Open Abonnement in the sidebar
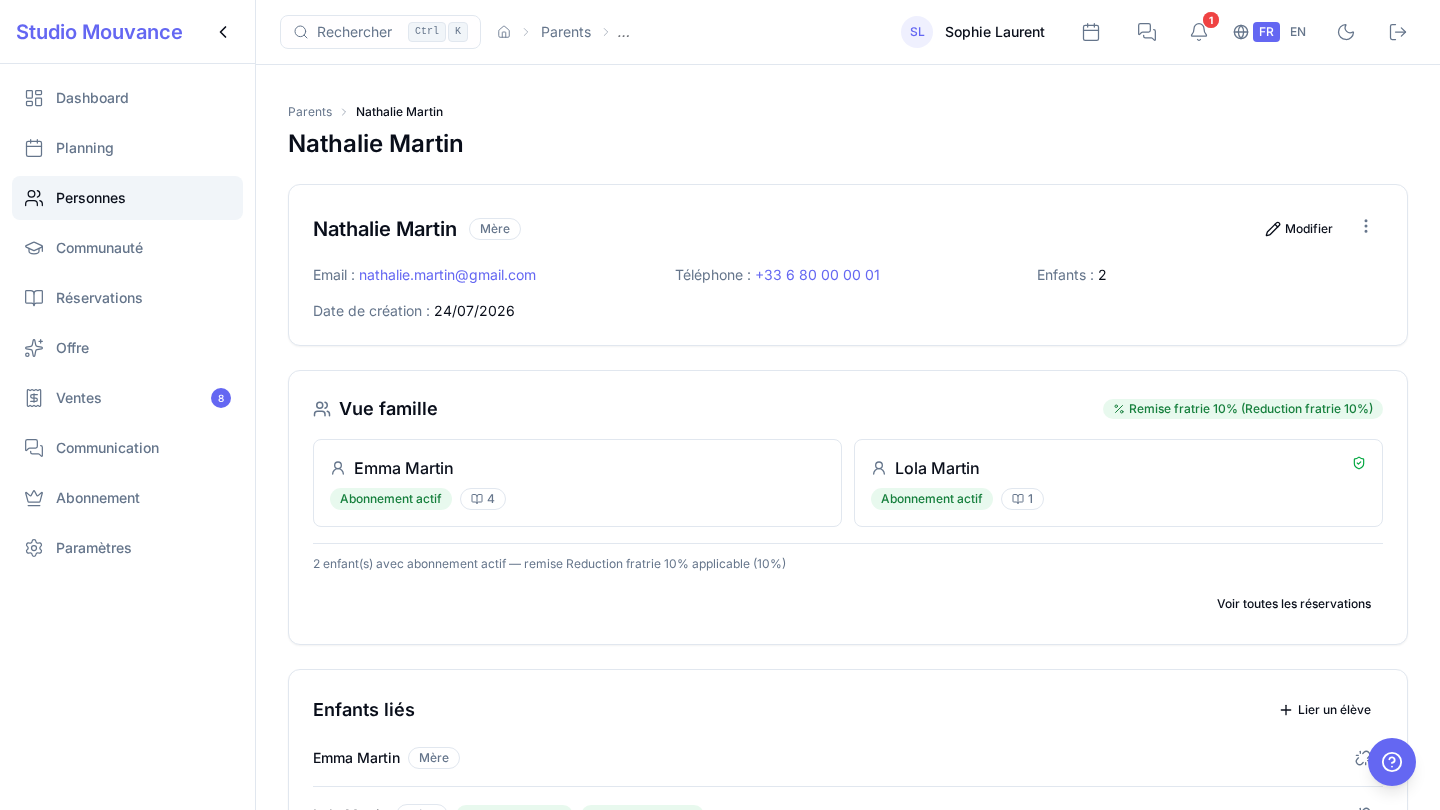Viewport: 1440px width, 810px height. (x=127, y=498)
